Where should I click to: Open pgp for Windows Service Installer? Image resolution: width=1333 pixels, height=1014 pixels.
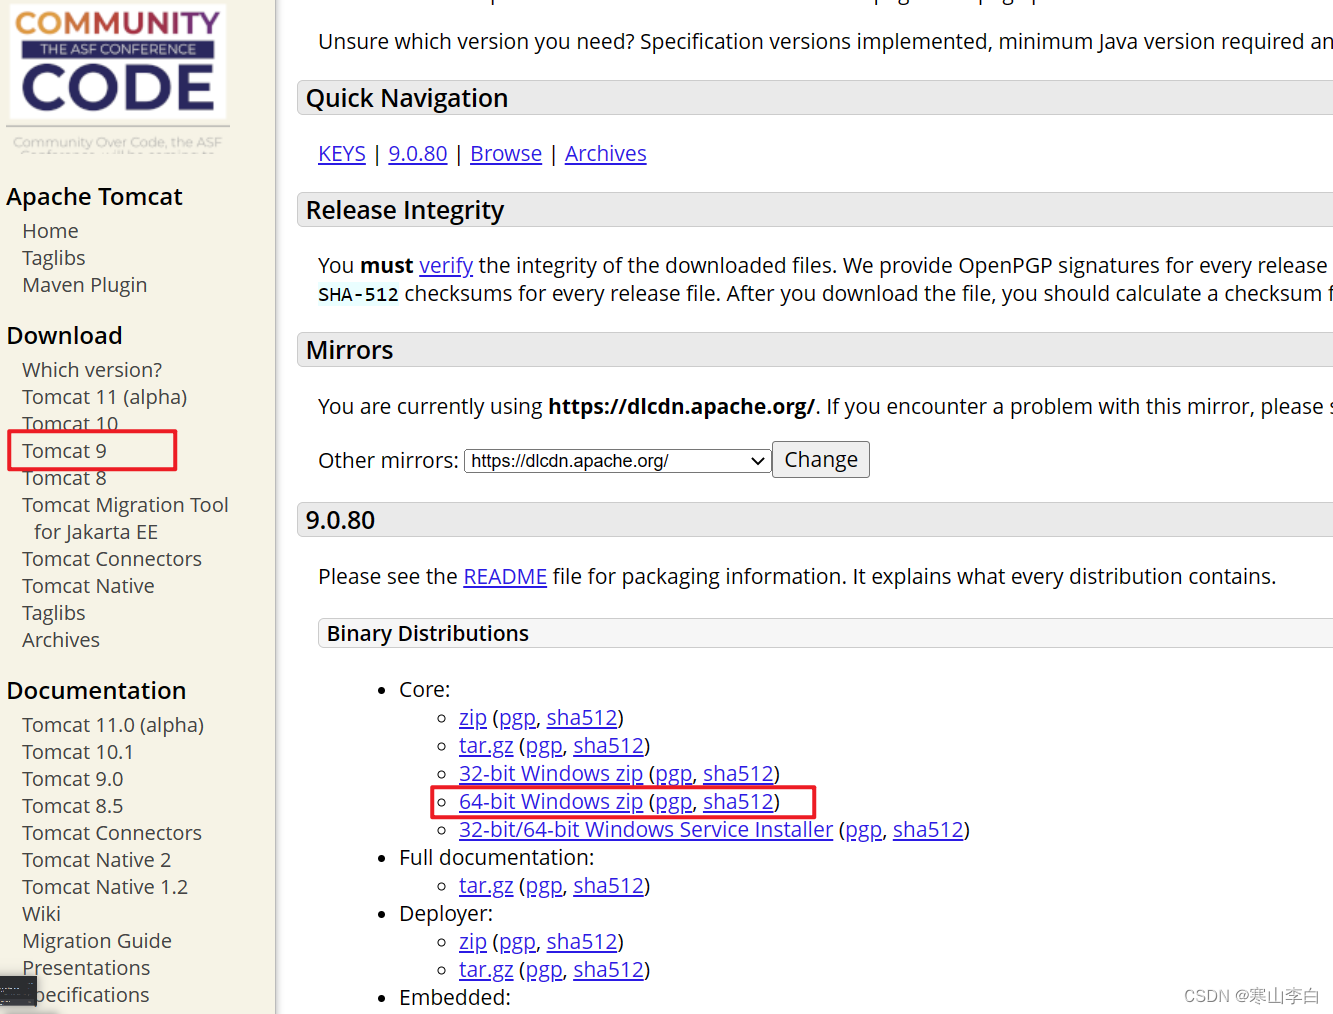tap(864, 830)
